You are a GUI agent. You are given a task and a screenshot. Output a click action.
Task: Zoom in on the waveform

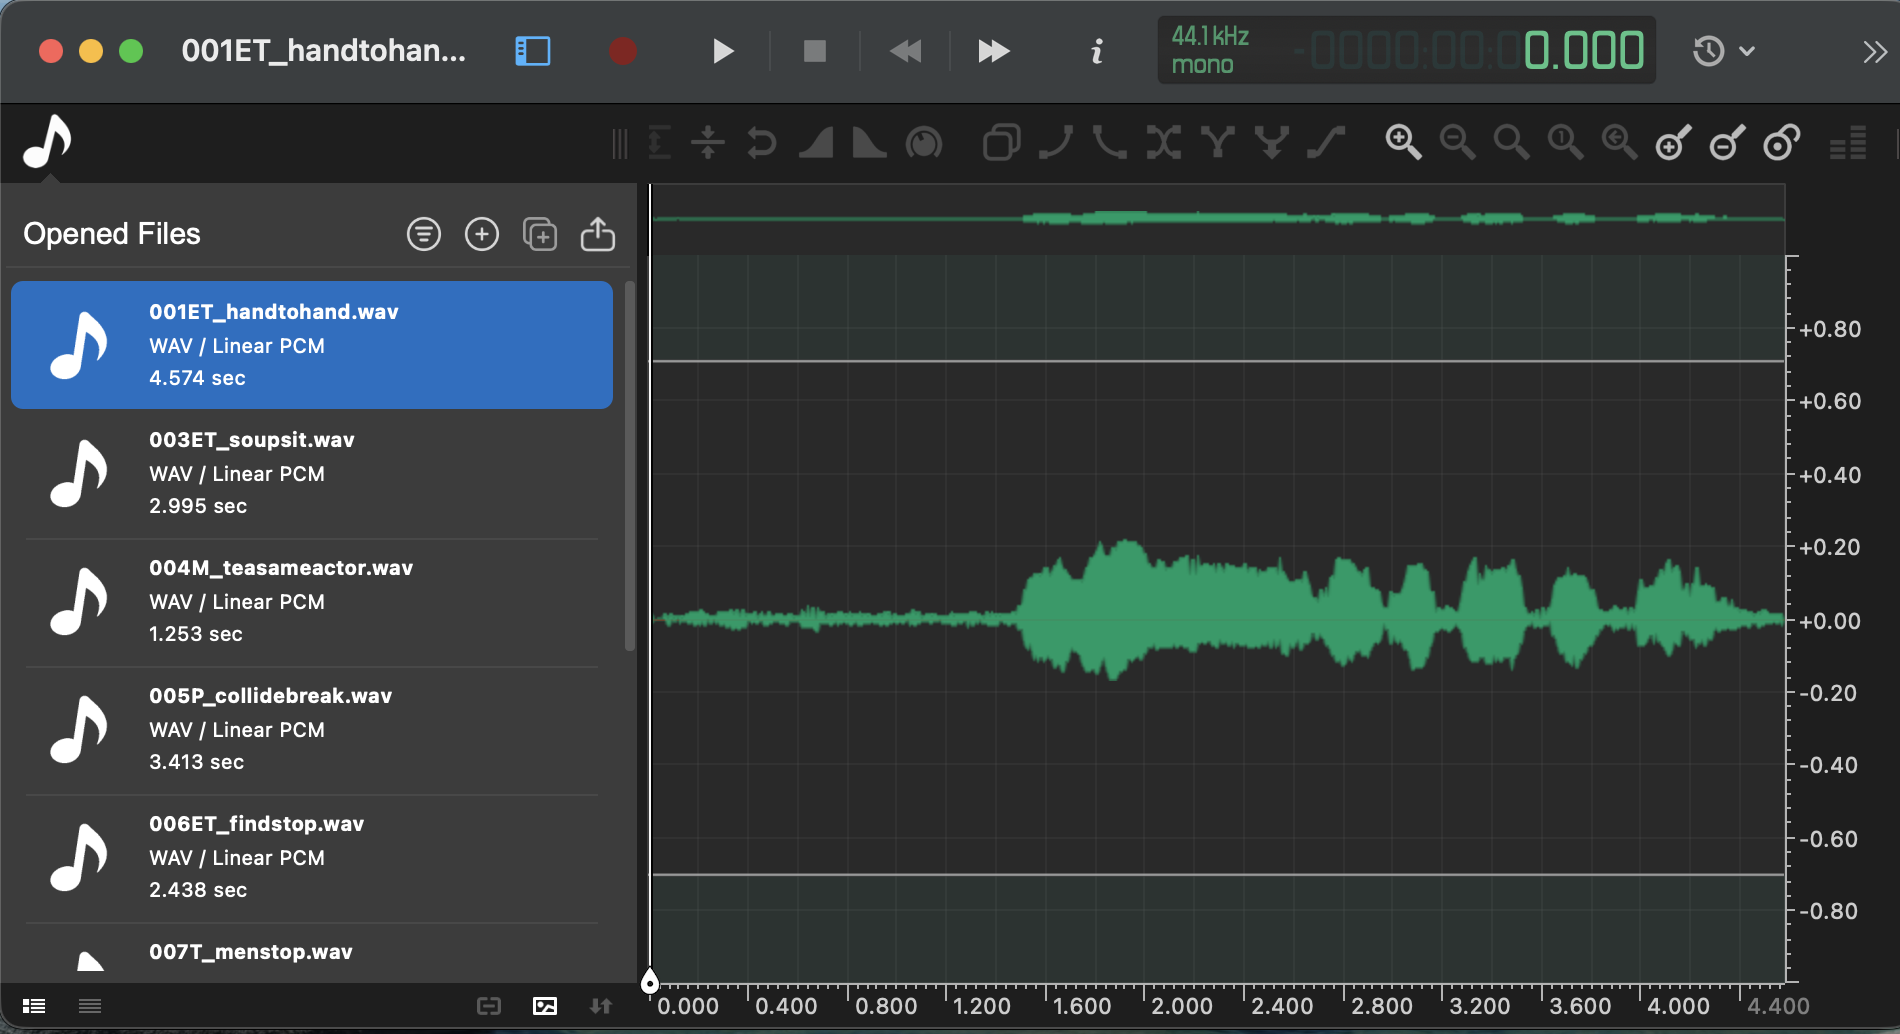click(1404, 143)
